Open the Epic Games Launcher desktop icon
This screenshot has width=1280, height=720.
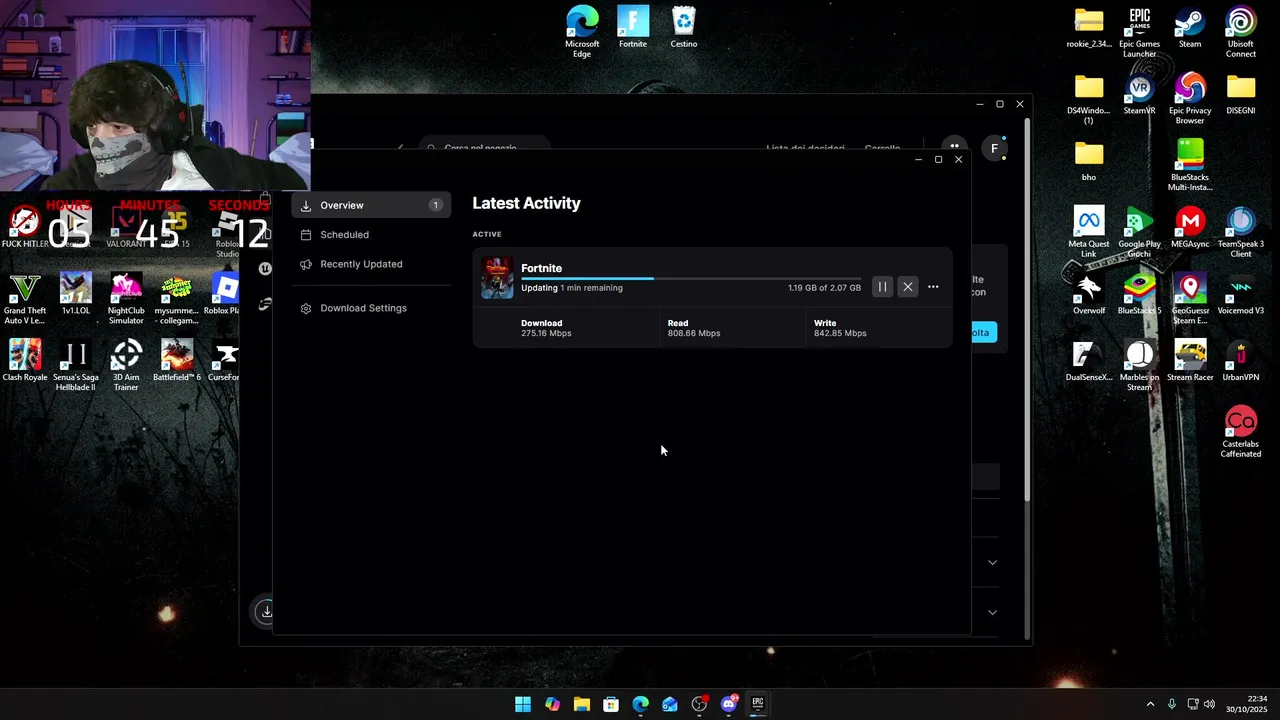pos(1139,32)
